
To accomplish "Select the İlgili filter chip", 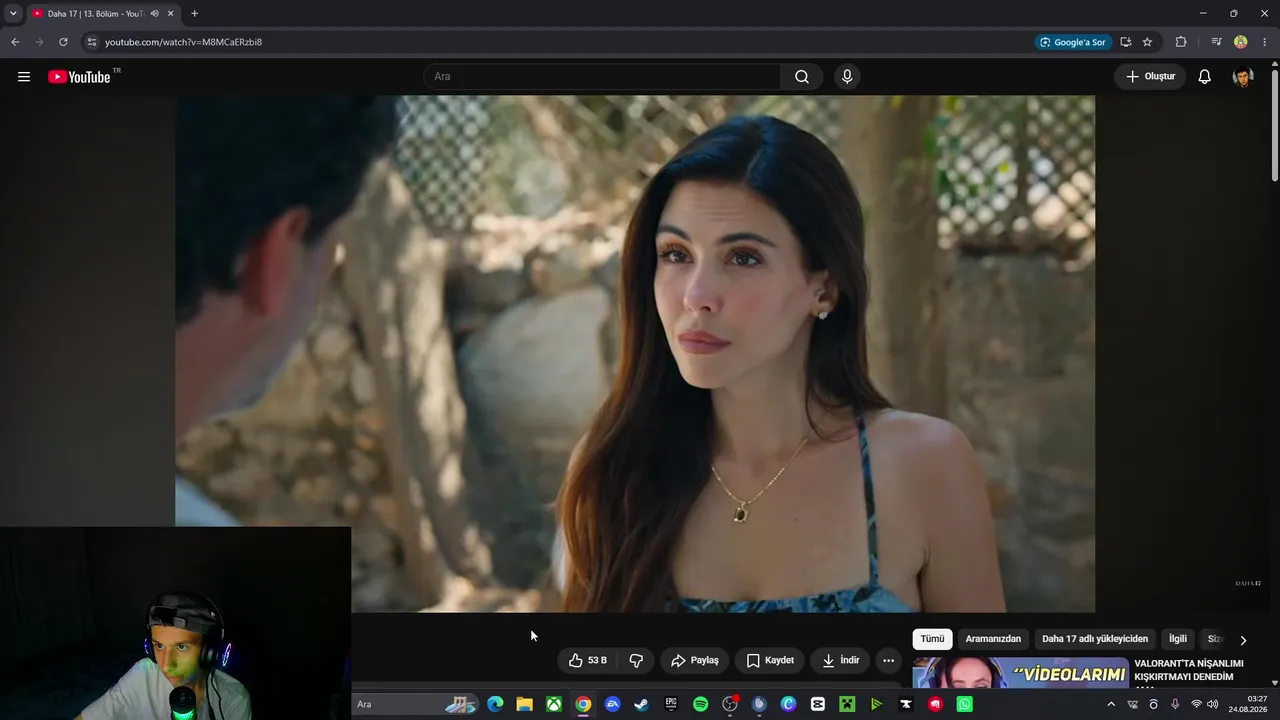I will (x=1178, y=639).
